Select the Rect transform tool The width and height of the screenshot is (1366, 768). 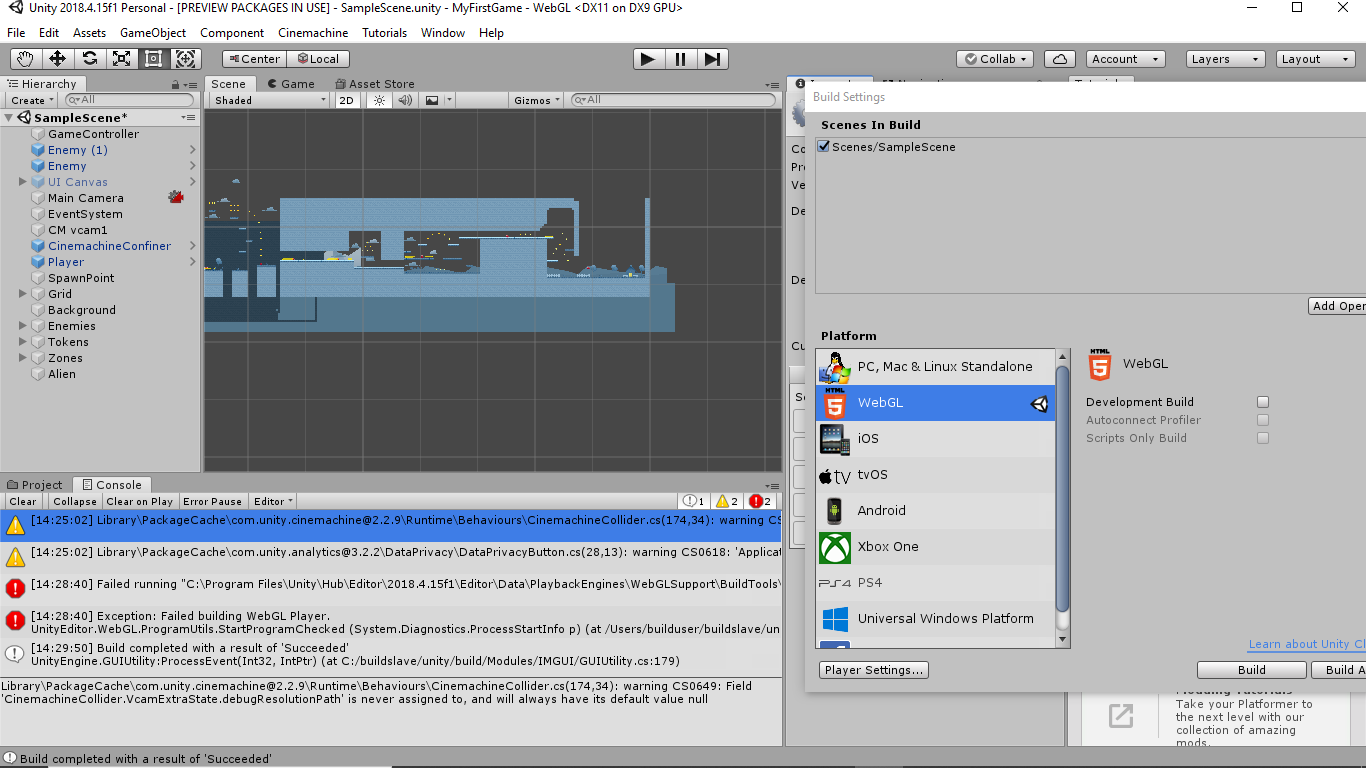coord(154,59)
